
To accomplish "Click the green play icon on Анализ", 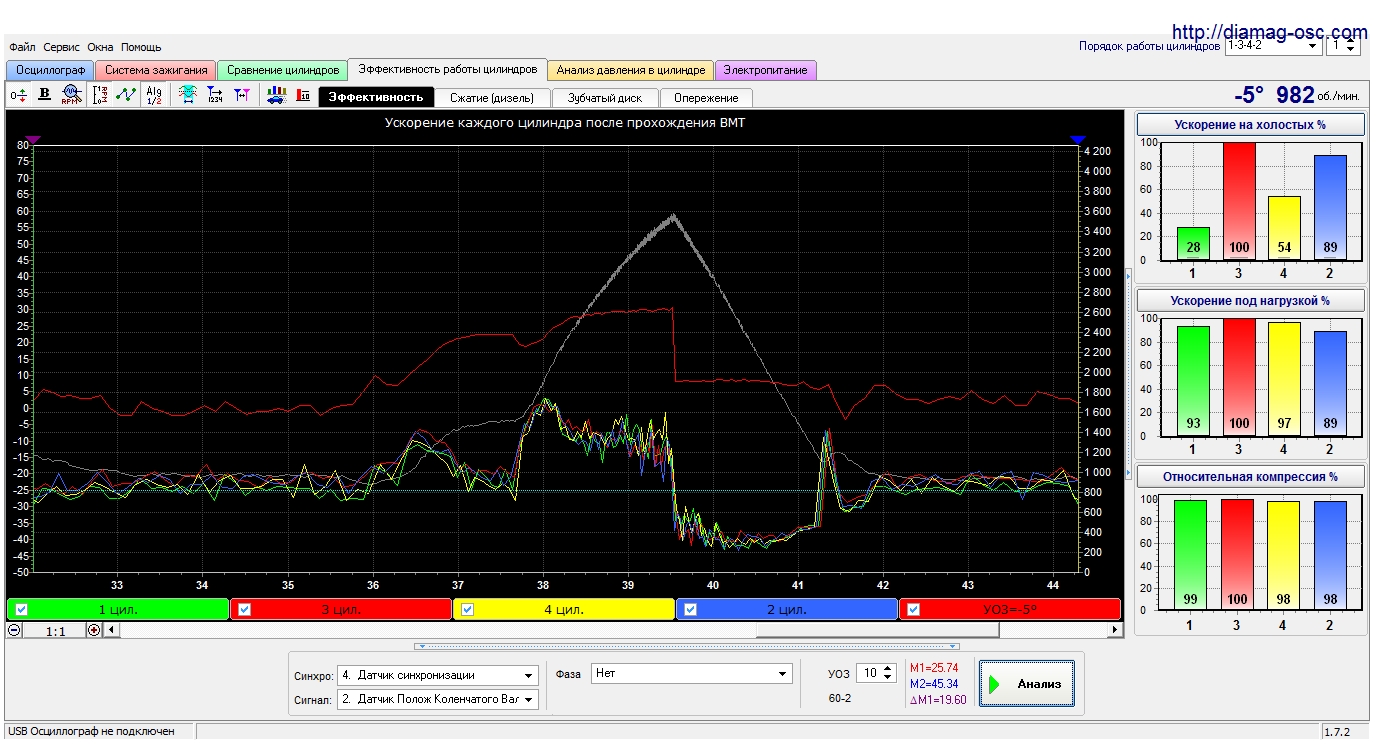I will [x=995, y=685].
